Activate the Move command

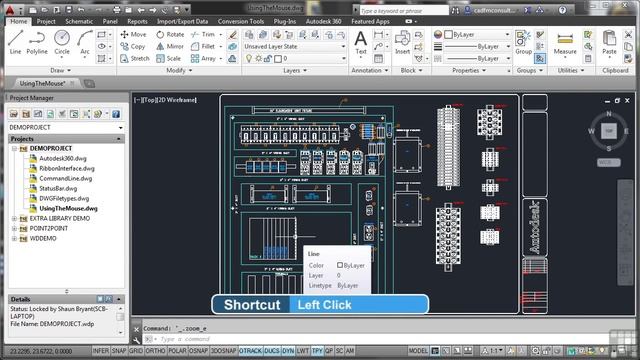133,35
